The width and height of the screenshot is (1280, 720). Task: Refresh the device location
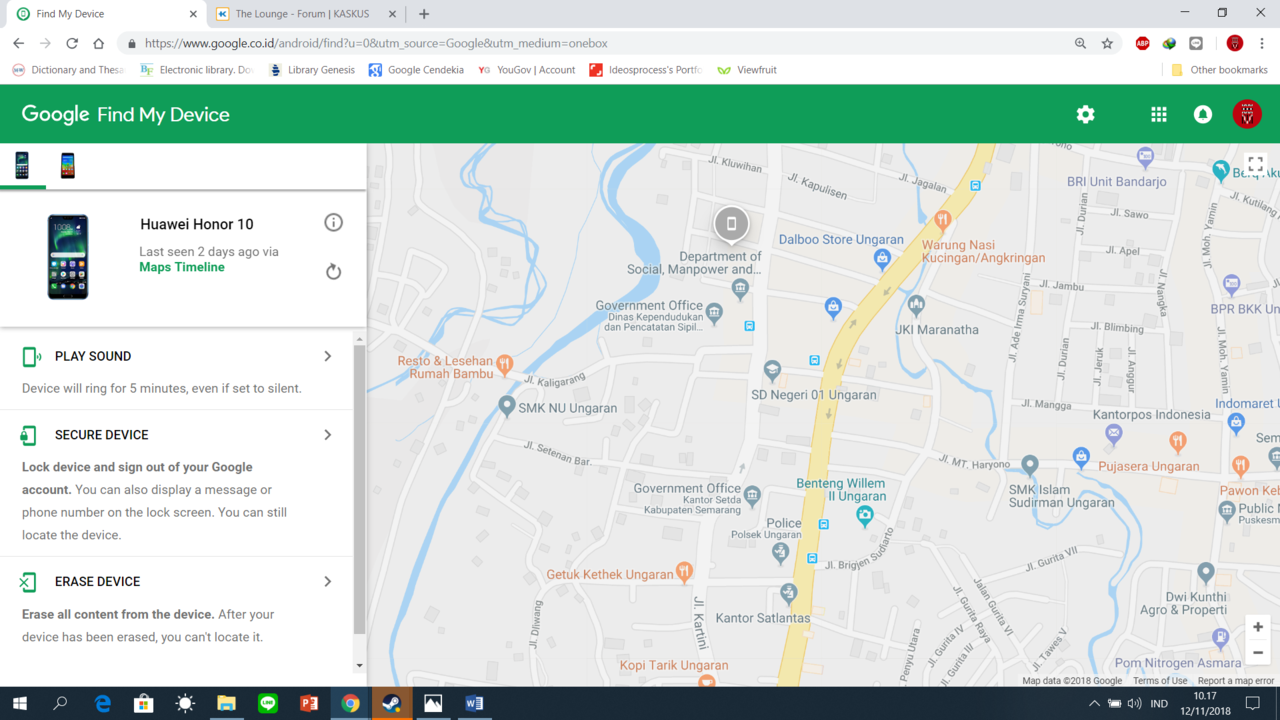pyautogui.click(x=334, y=271)
